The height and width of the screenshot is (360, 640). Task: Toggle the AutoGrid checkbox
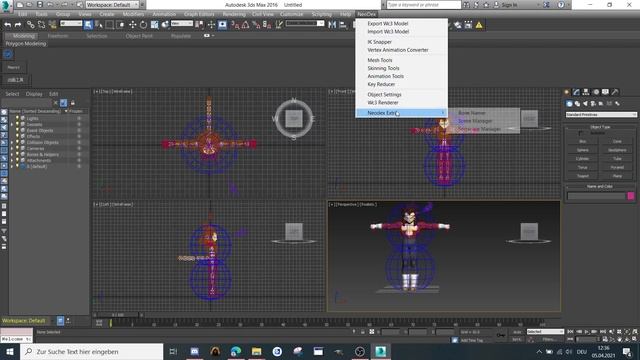point(581,133)
